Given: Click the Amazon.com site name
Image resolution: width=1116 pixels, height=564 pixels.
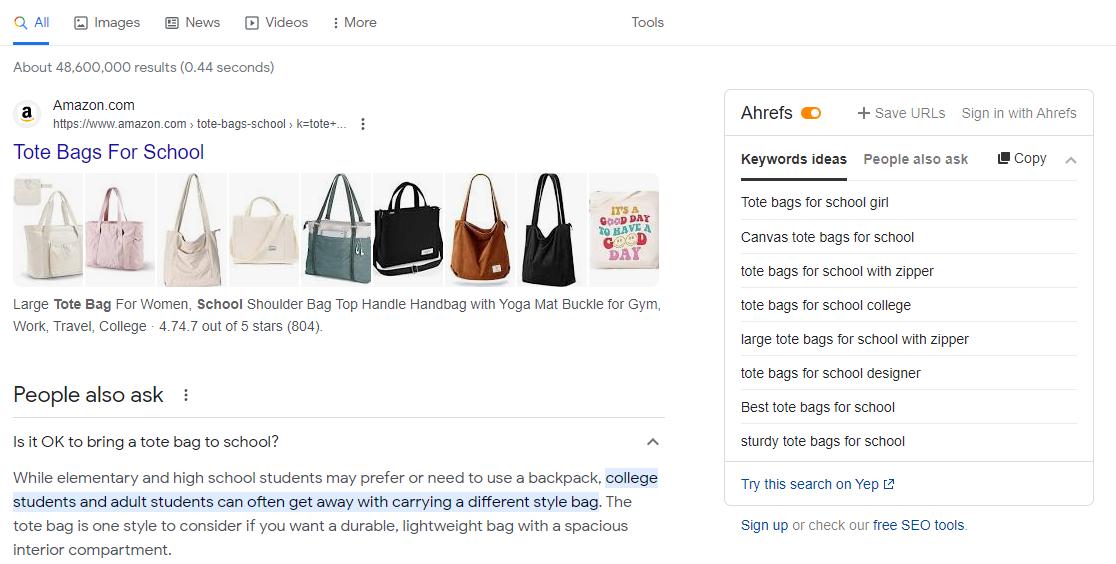Looking at the screenshot, I should [93, 105].
